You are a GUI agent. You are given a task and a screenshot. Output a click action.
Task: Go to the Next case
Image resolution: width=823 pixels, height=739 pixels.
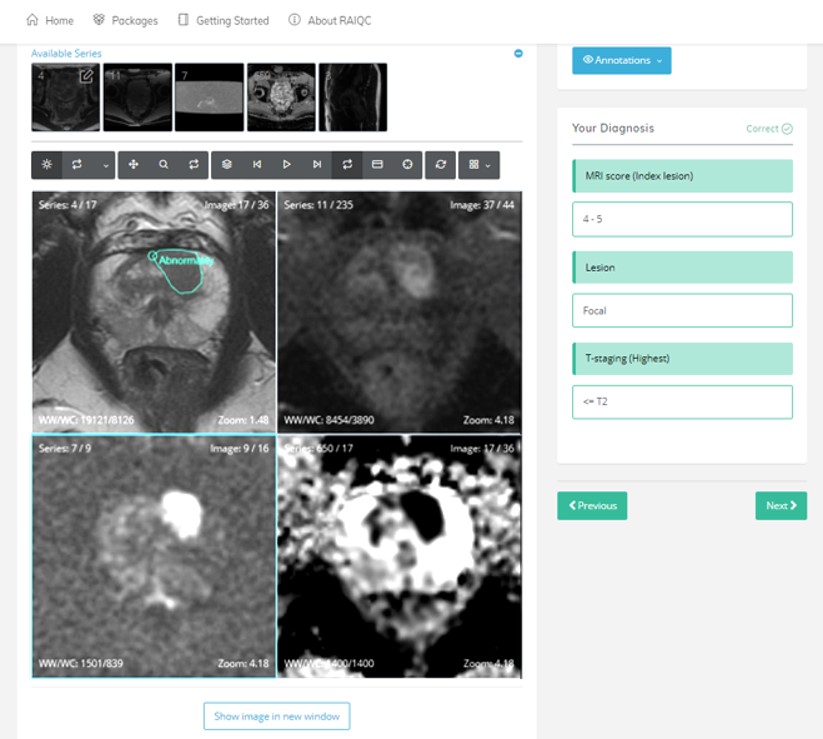(x=781, y=506)
